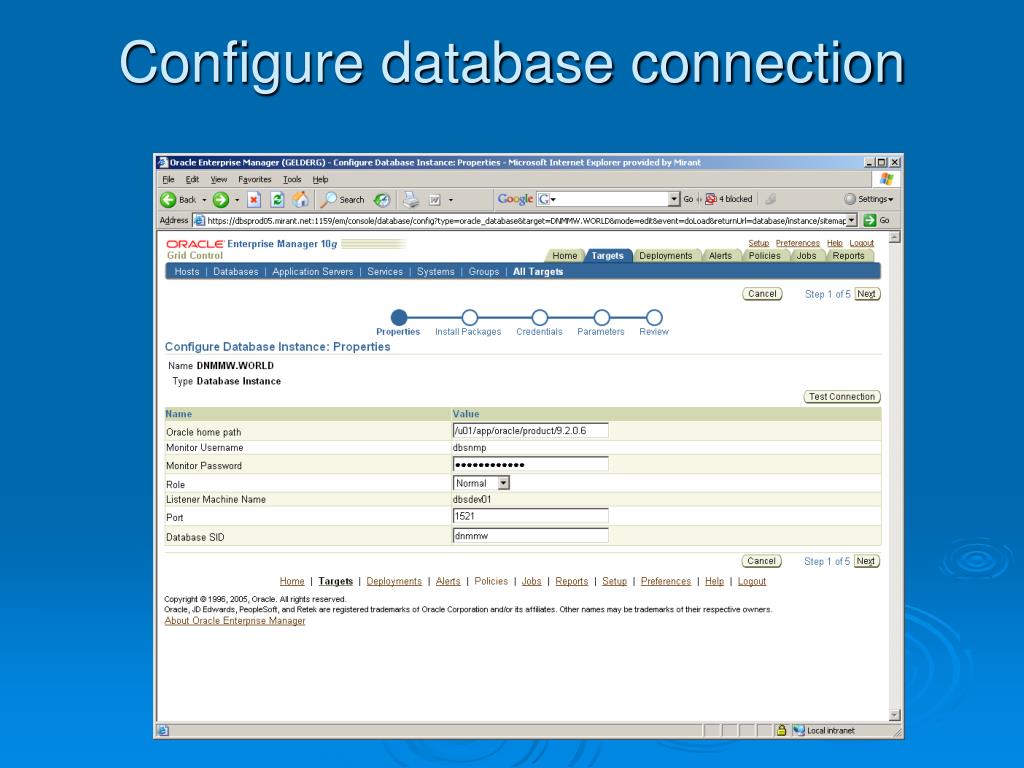The width and height of the screenshot is (1024, 768).
Task: Select the Install Packages step circle
Action: (x=469, y=317)
